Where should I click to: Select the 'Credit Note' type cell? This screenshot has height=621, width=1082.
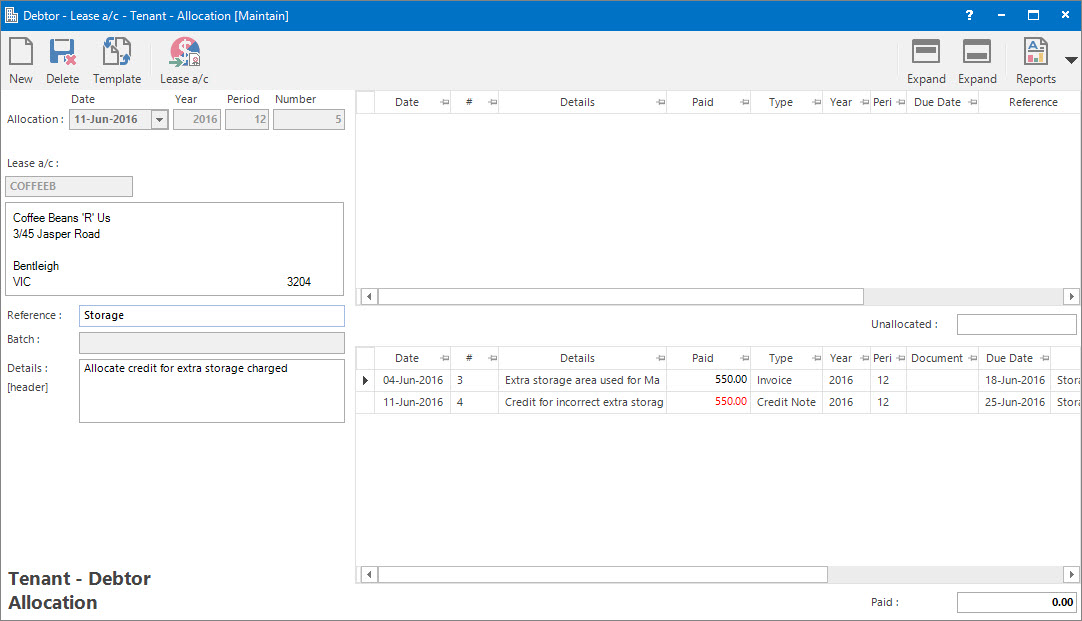[787, 402]
